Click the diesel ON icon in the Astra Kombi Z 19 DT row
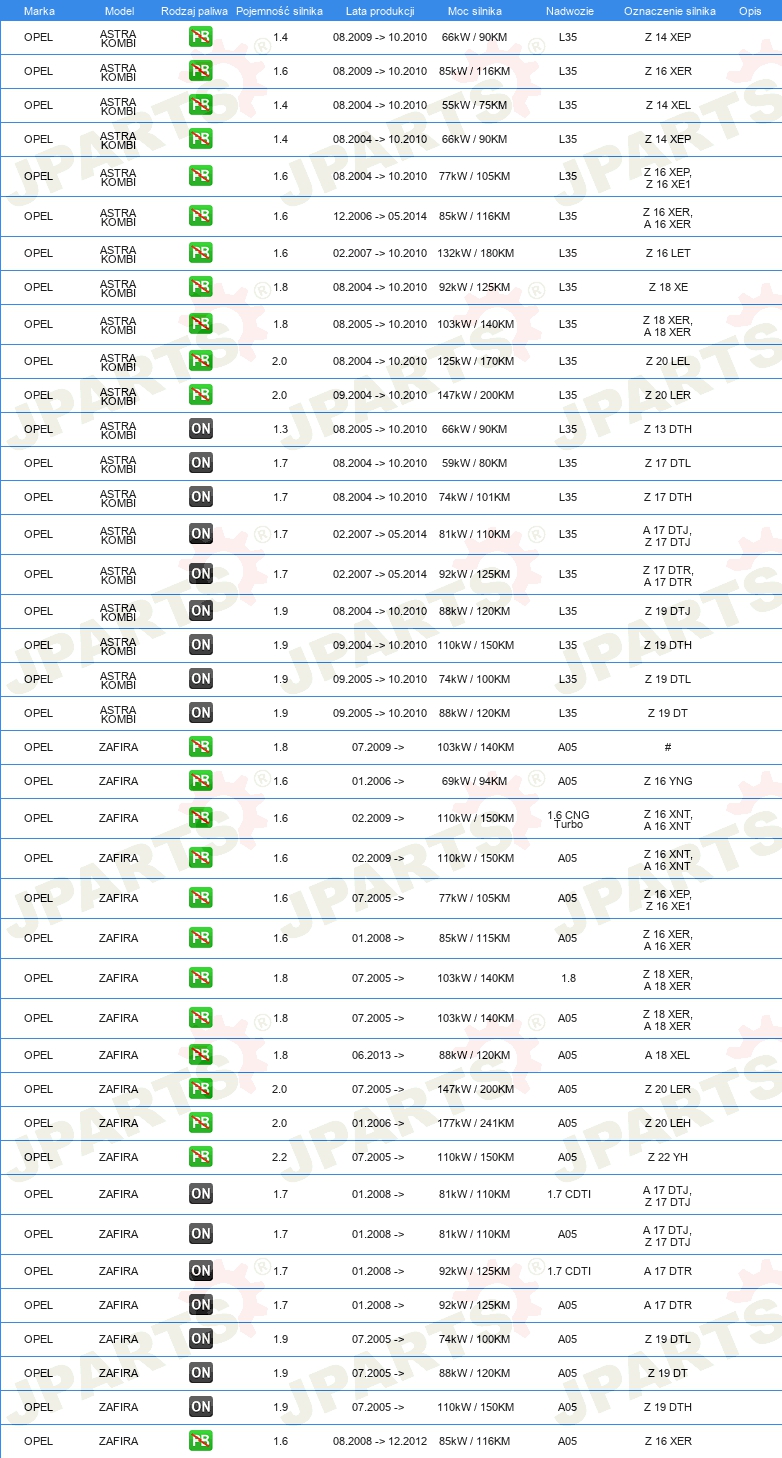 click(x=201, y=713)
